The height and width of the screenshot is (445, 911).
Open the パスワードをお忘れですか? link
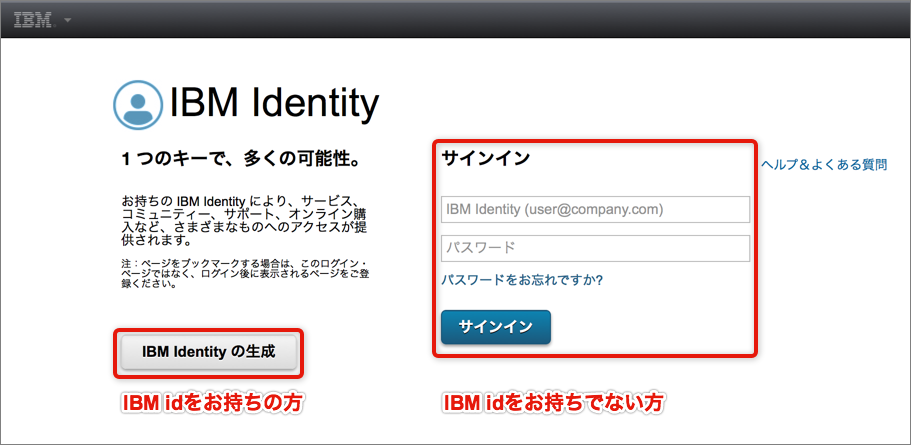(x=522, y=281)
